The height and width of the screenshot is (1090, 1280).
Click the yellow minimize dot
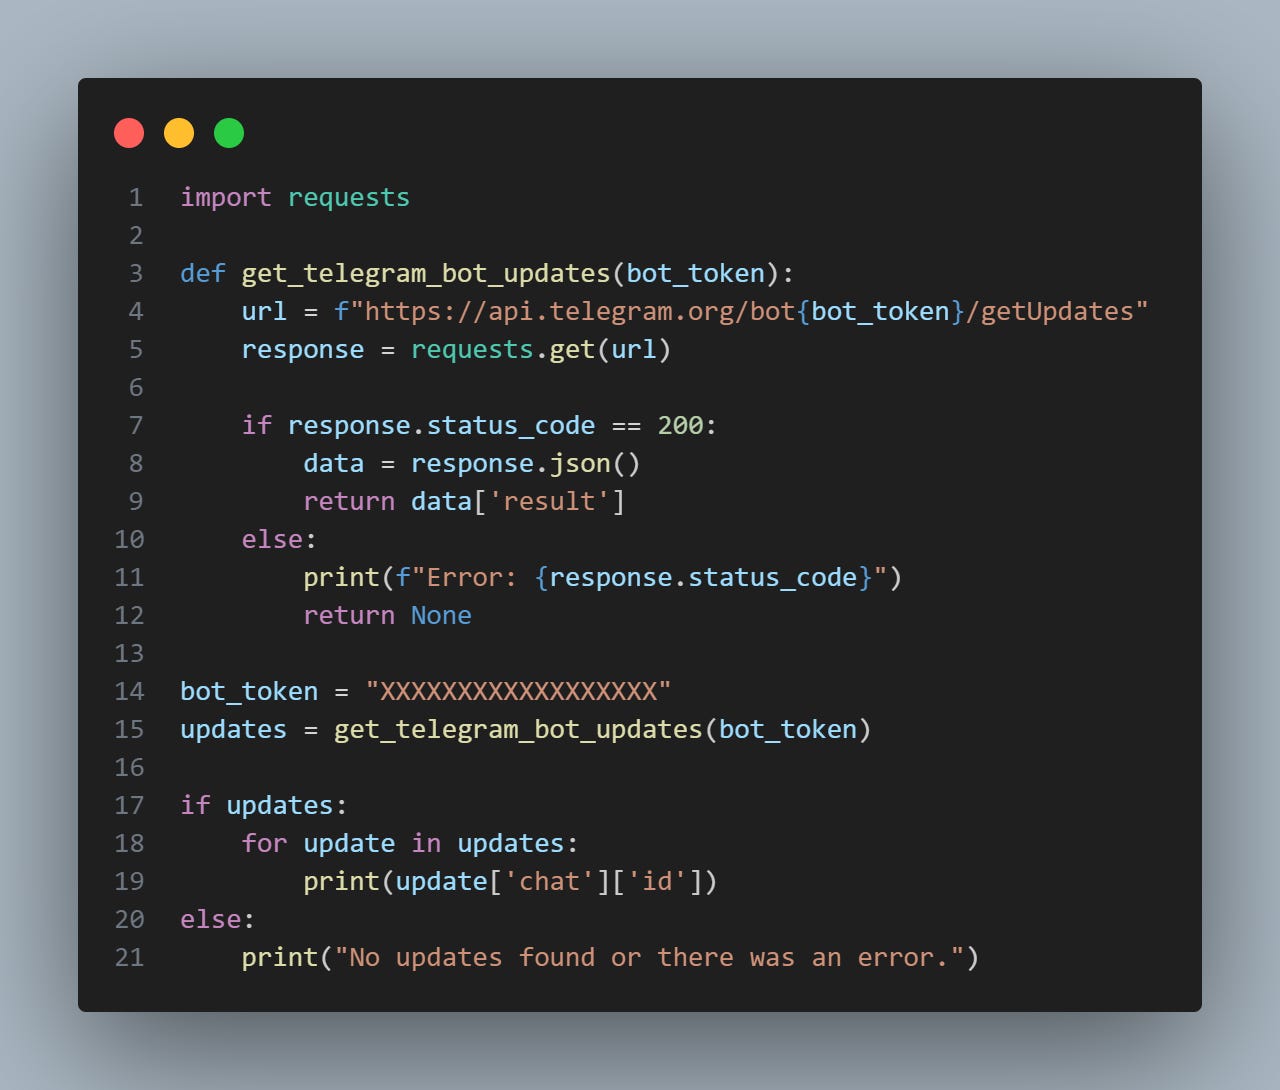[179, 133]
